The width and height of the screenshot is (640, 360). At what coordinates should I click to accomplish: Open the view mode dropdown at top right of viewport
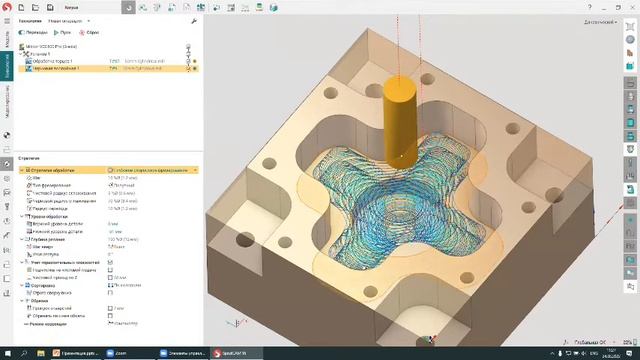pyautogui.click(x=600, y=22)
